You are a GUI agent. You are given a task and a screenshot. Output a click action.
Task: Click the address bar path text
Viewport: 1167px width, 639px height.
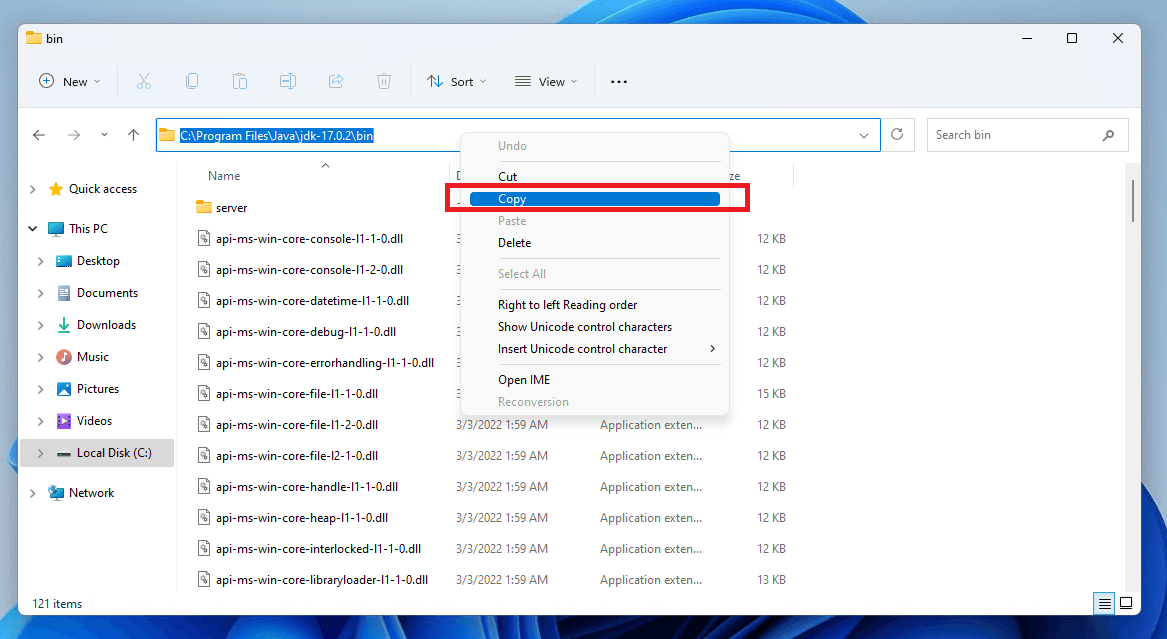coord(277,135)
